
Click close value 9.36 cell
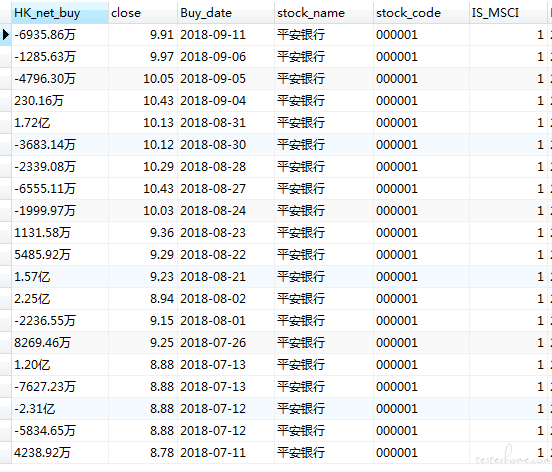[x=143, y=233]
